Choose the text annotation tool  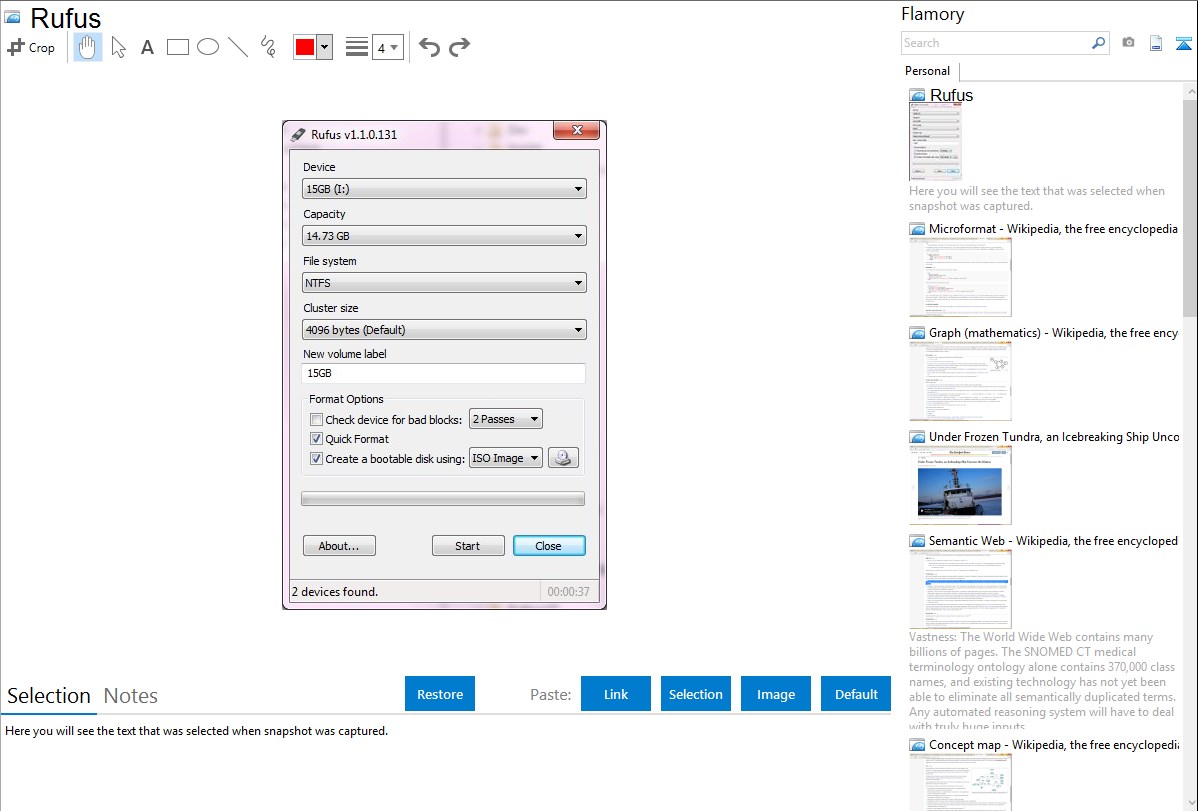pyautogui.click(x=147, y=47)
